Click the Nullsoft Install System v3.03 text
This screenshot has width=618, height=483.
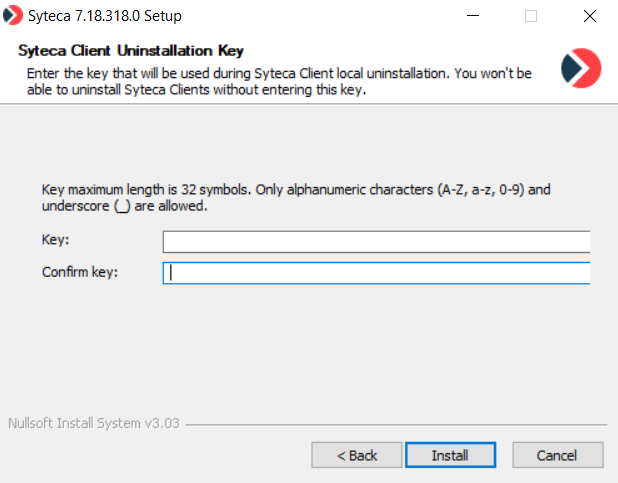click(x=93, y=423)
